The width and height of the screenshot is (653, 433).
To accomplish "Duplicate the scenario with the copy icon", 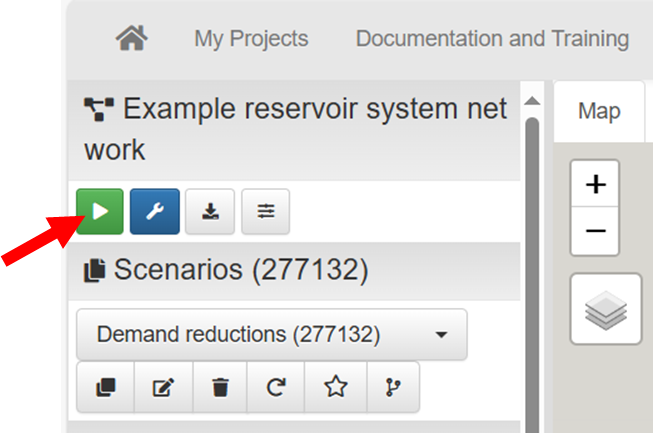I will 105,388.
